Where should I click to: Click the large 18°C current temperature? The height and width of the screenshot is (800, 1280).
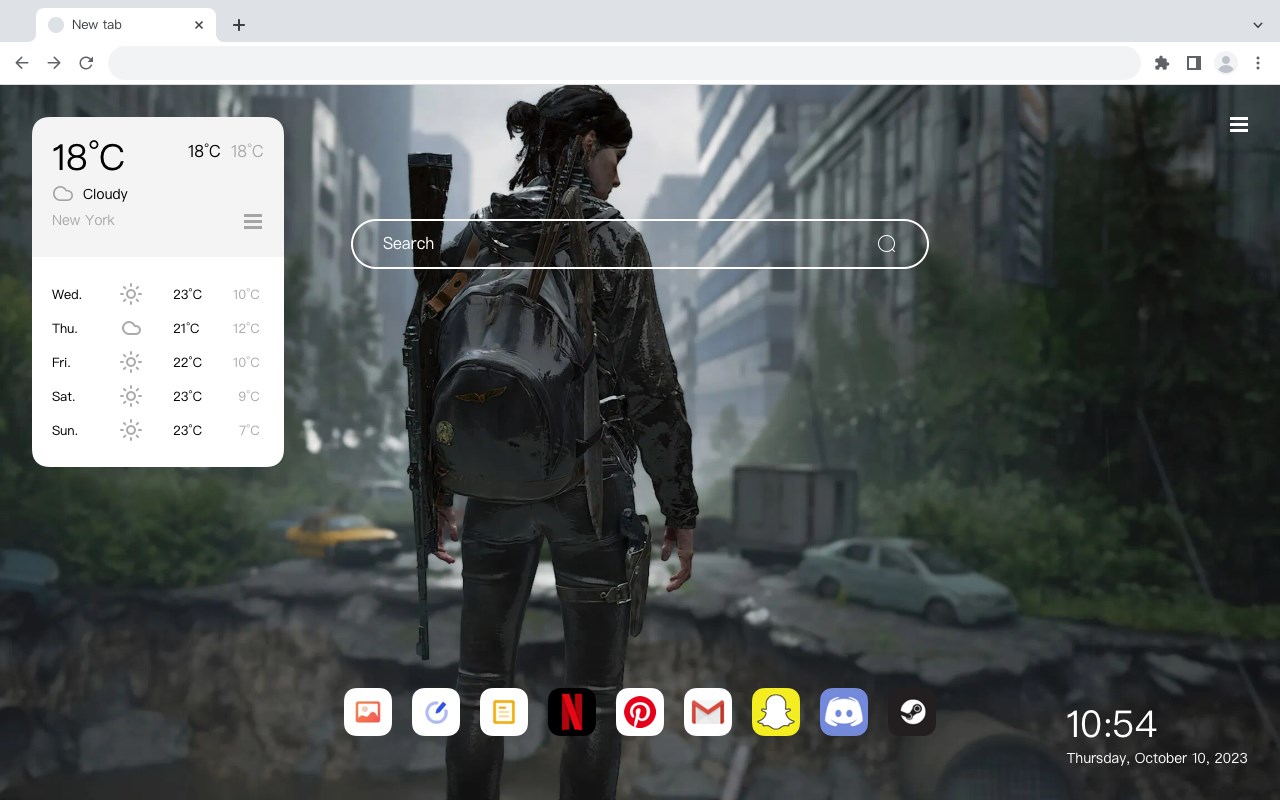(88, 157)
